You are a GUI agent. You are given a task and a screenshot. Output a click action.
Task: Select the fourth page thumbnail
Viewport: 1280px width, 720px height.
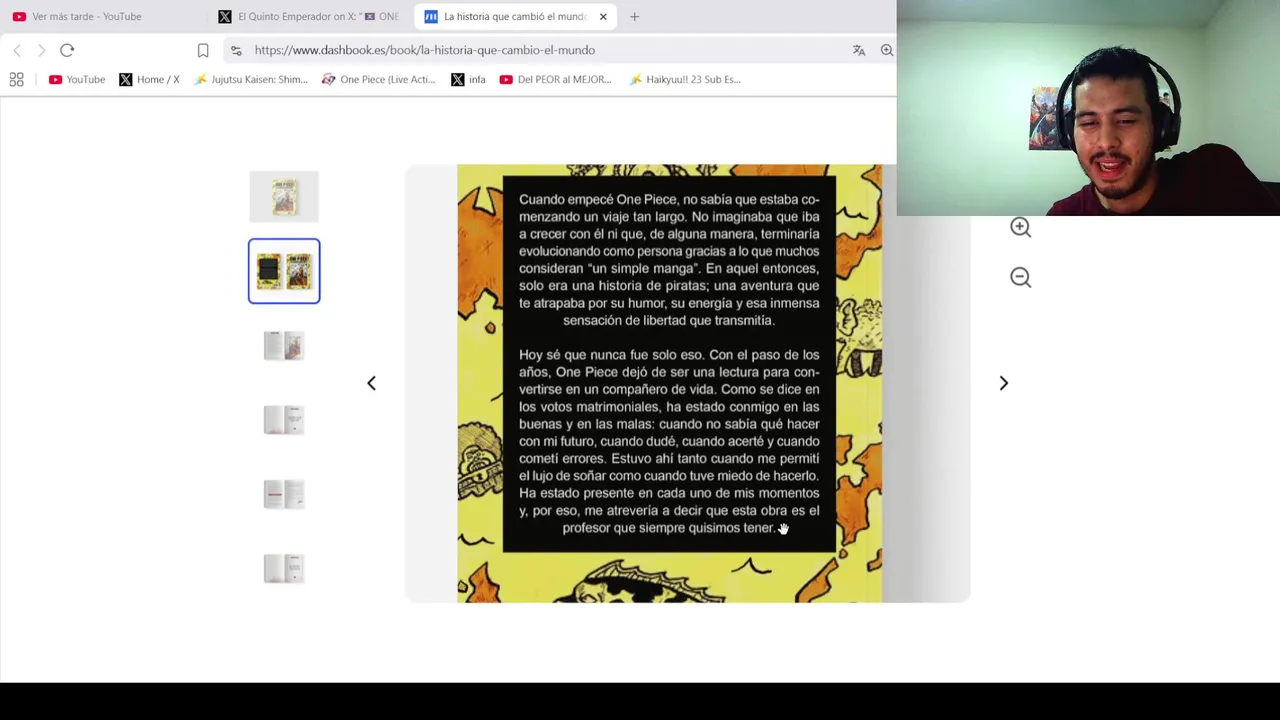click(x=284, y=420)
